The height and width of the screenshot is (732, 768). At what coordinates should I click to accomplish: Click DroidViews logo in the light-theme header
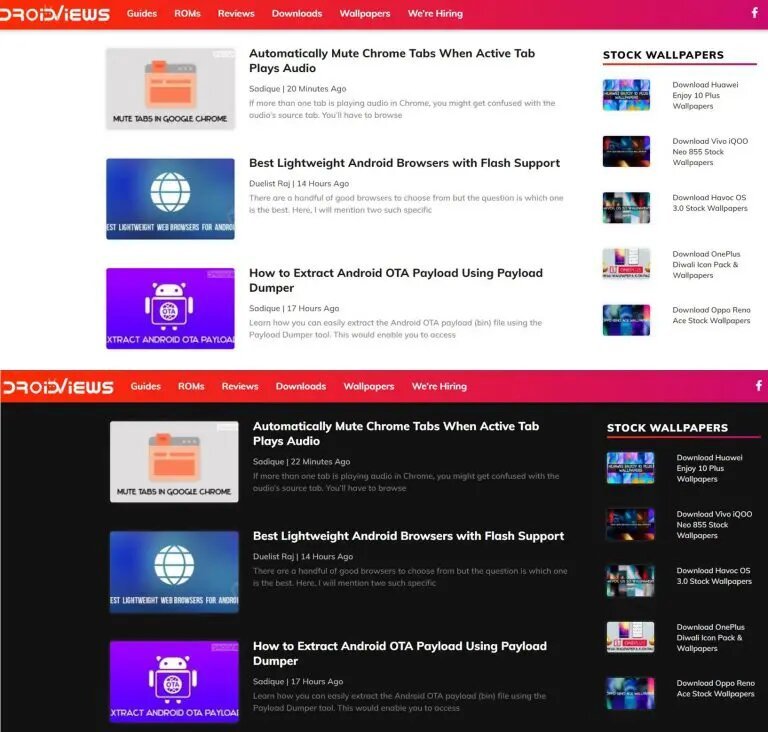(x=57, y=14)
